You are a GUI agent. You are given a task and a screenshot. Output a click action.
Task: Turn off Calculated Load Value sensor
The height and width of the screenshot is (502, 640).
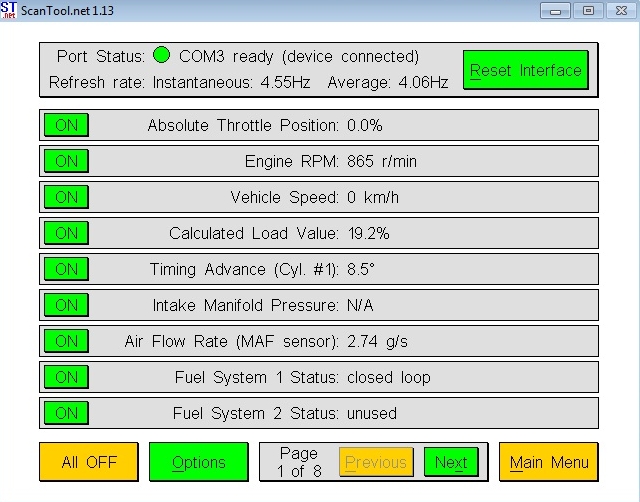(66, 233)
